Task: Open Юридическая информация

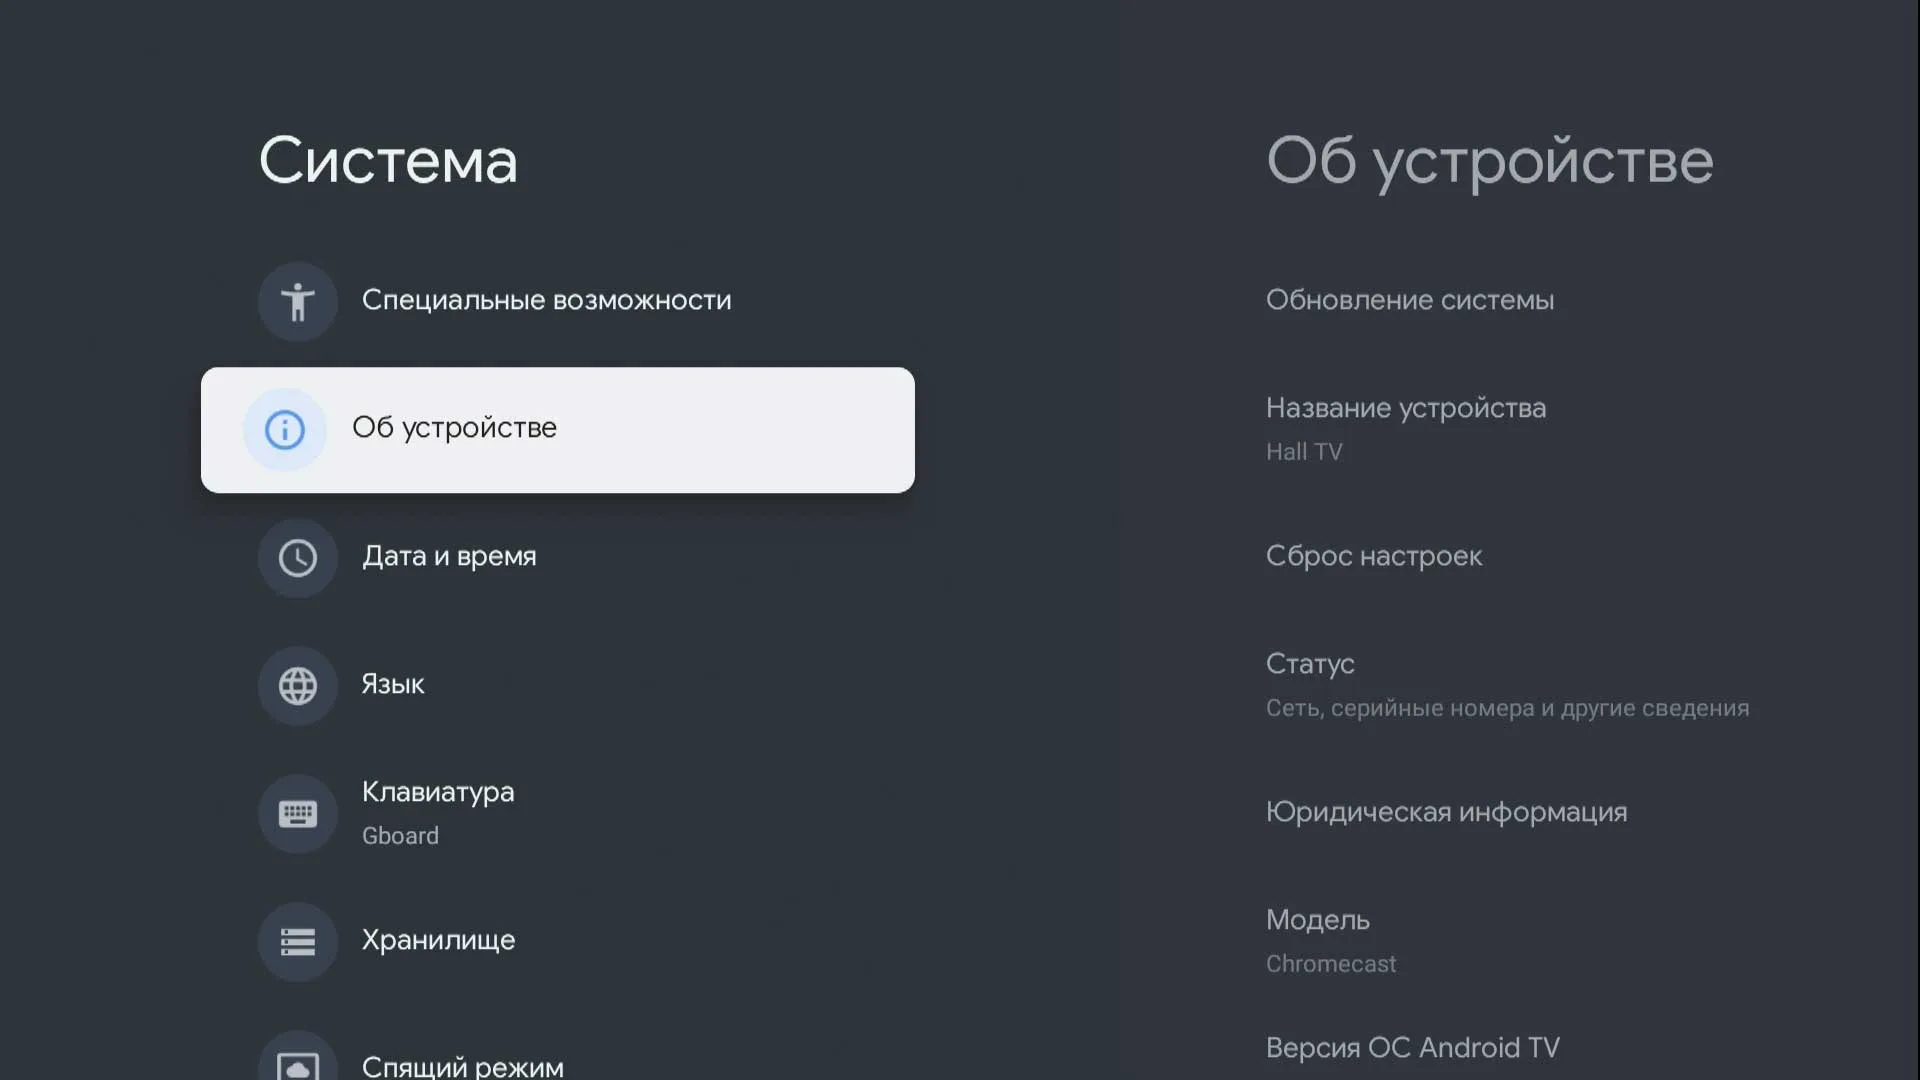Action: (1447, 812)
